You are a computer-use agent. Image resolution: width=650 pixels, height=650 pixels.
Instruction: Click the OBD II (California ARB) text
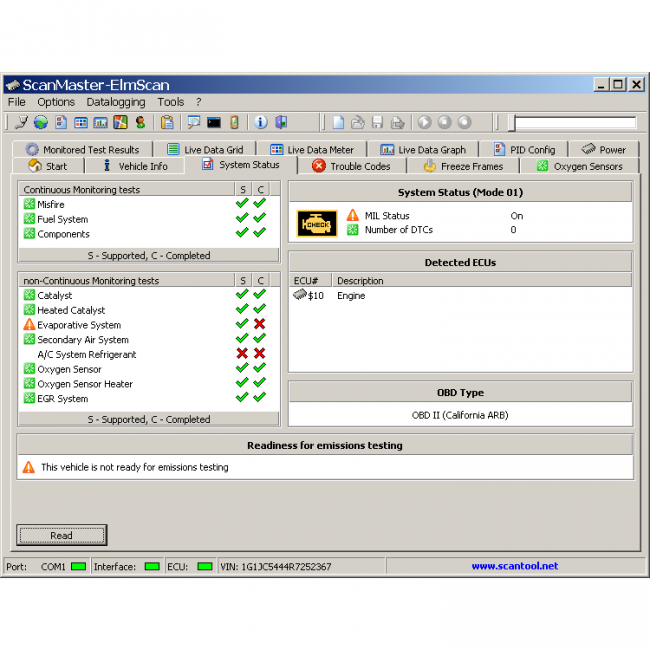point(460,415)
